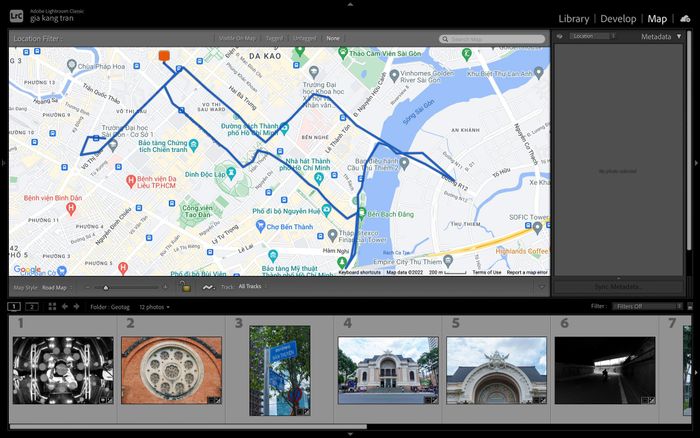Click the Phố đi bộ Nguyễn Huệ camera marker

coord(327,210)
